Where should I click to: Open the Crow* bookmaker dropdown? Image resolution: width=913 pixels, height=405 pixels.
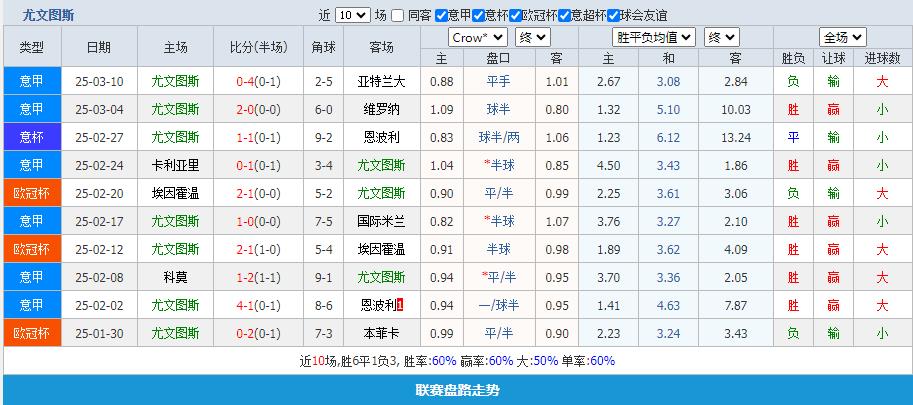click(478, 37)
